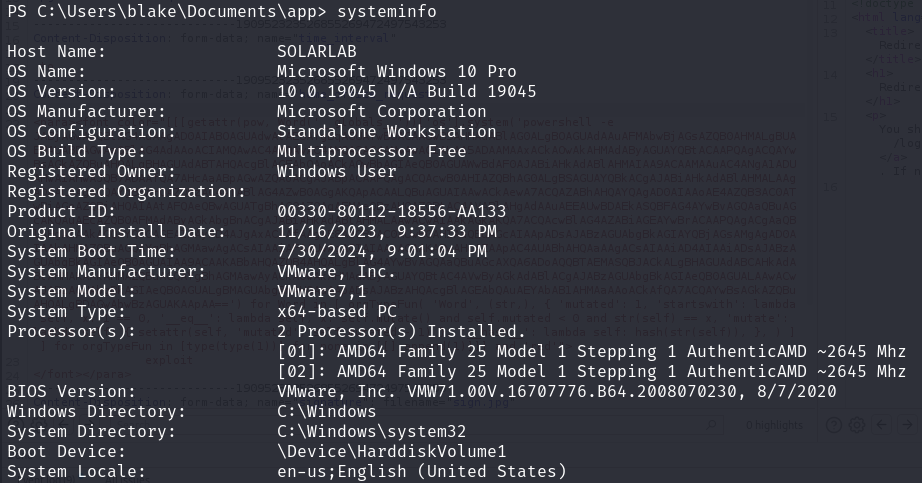Click the 'Boot Device:' label
This screenshot has width=922, height=483.
(x=66, y=452)
